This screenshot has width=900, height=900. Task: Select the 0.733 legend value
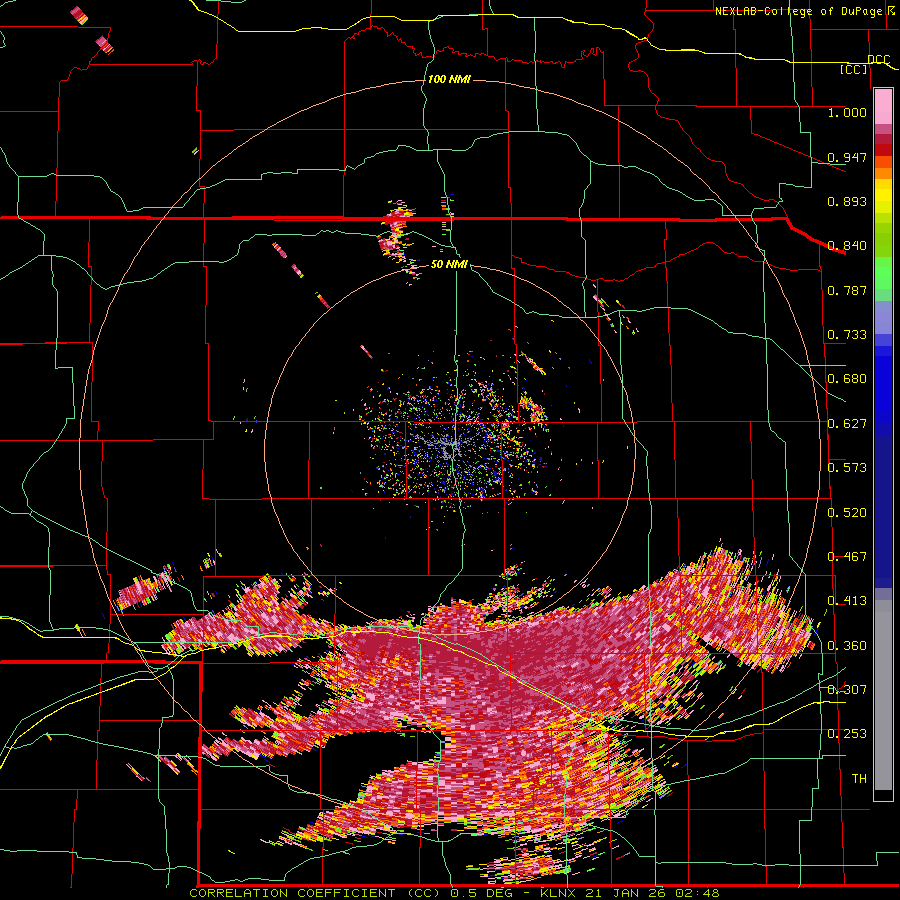(x=847, y=335)
